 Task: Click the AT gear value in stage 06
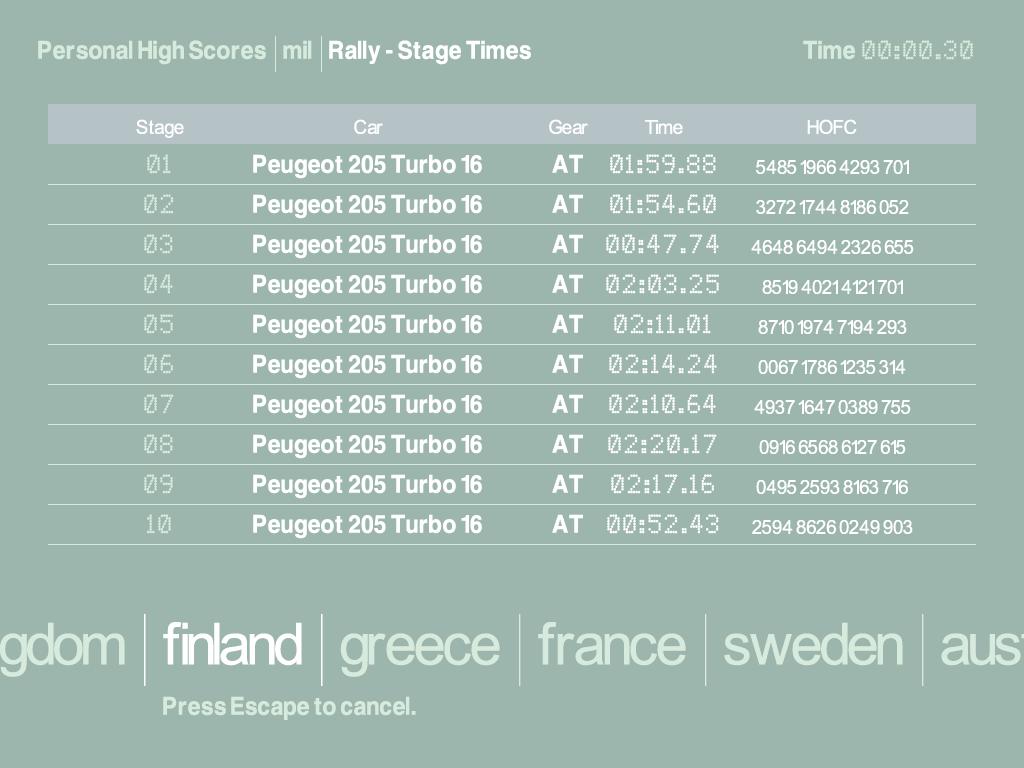click(567, 365)
